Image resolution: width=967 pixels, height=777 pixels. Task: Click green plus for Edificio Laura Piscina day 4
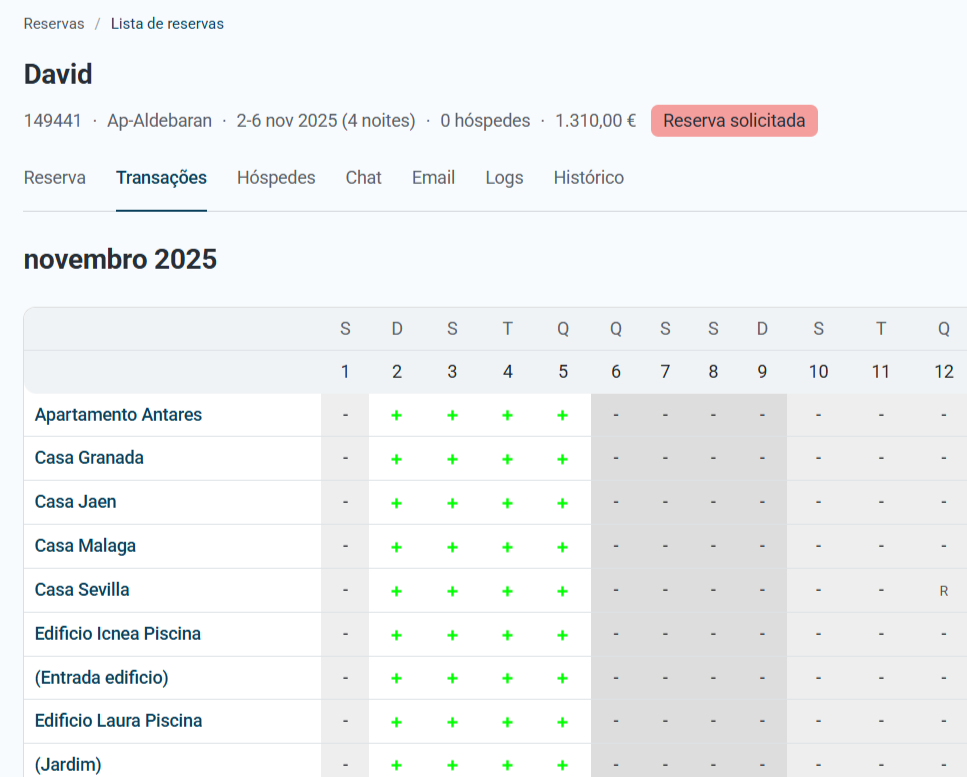pyautogui.click(x=508, y=722)
